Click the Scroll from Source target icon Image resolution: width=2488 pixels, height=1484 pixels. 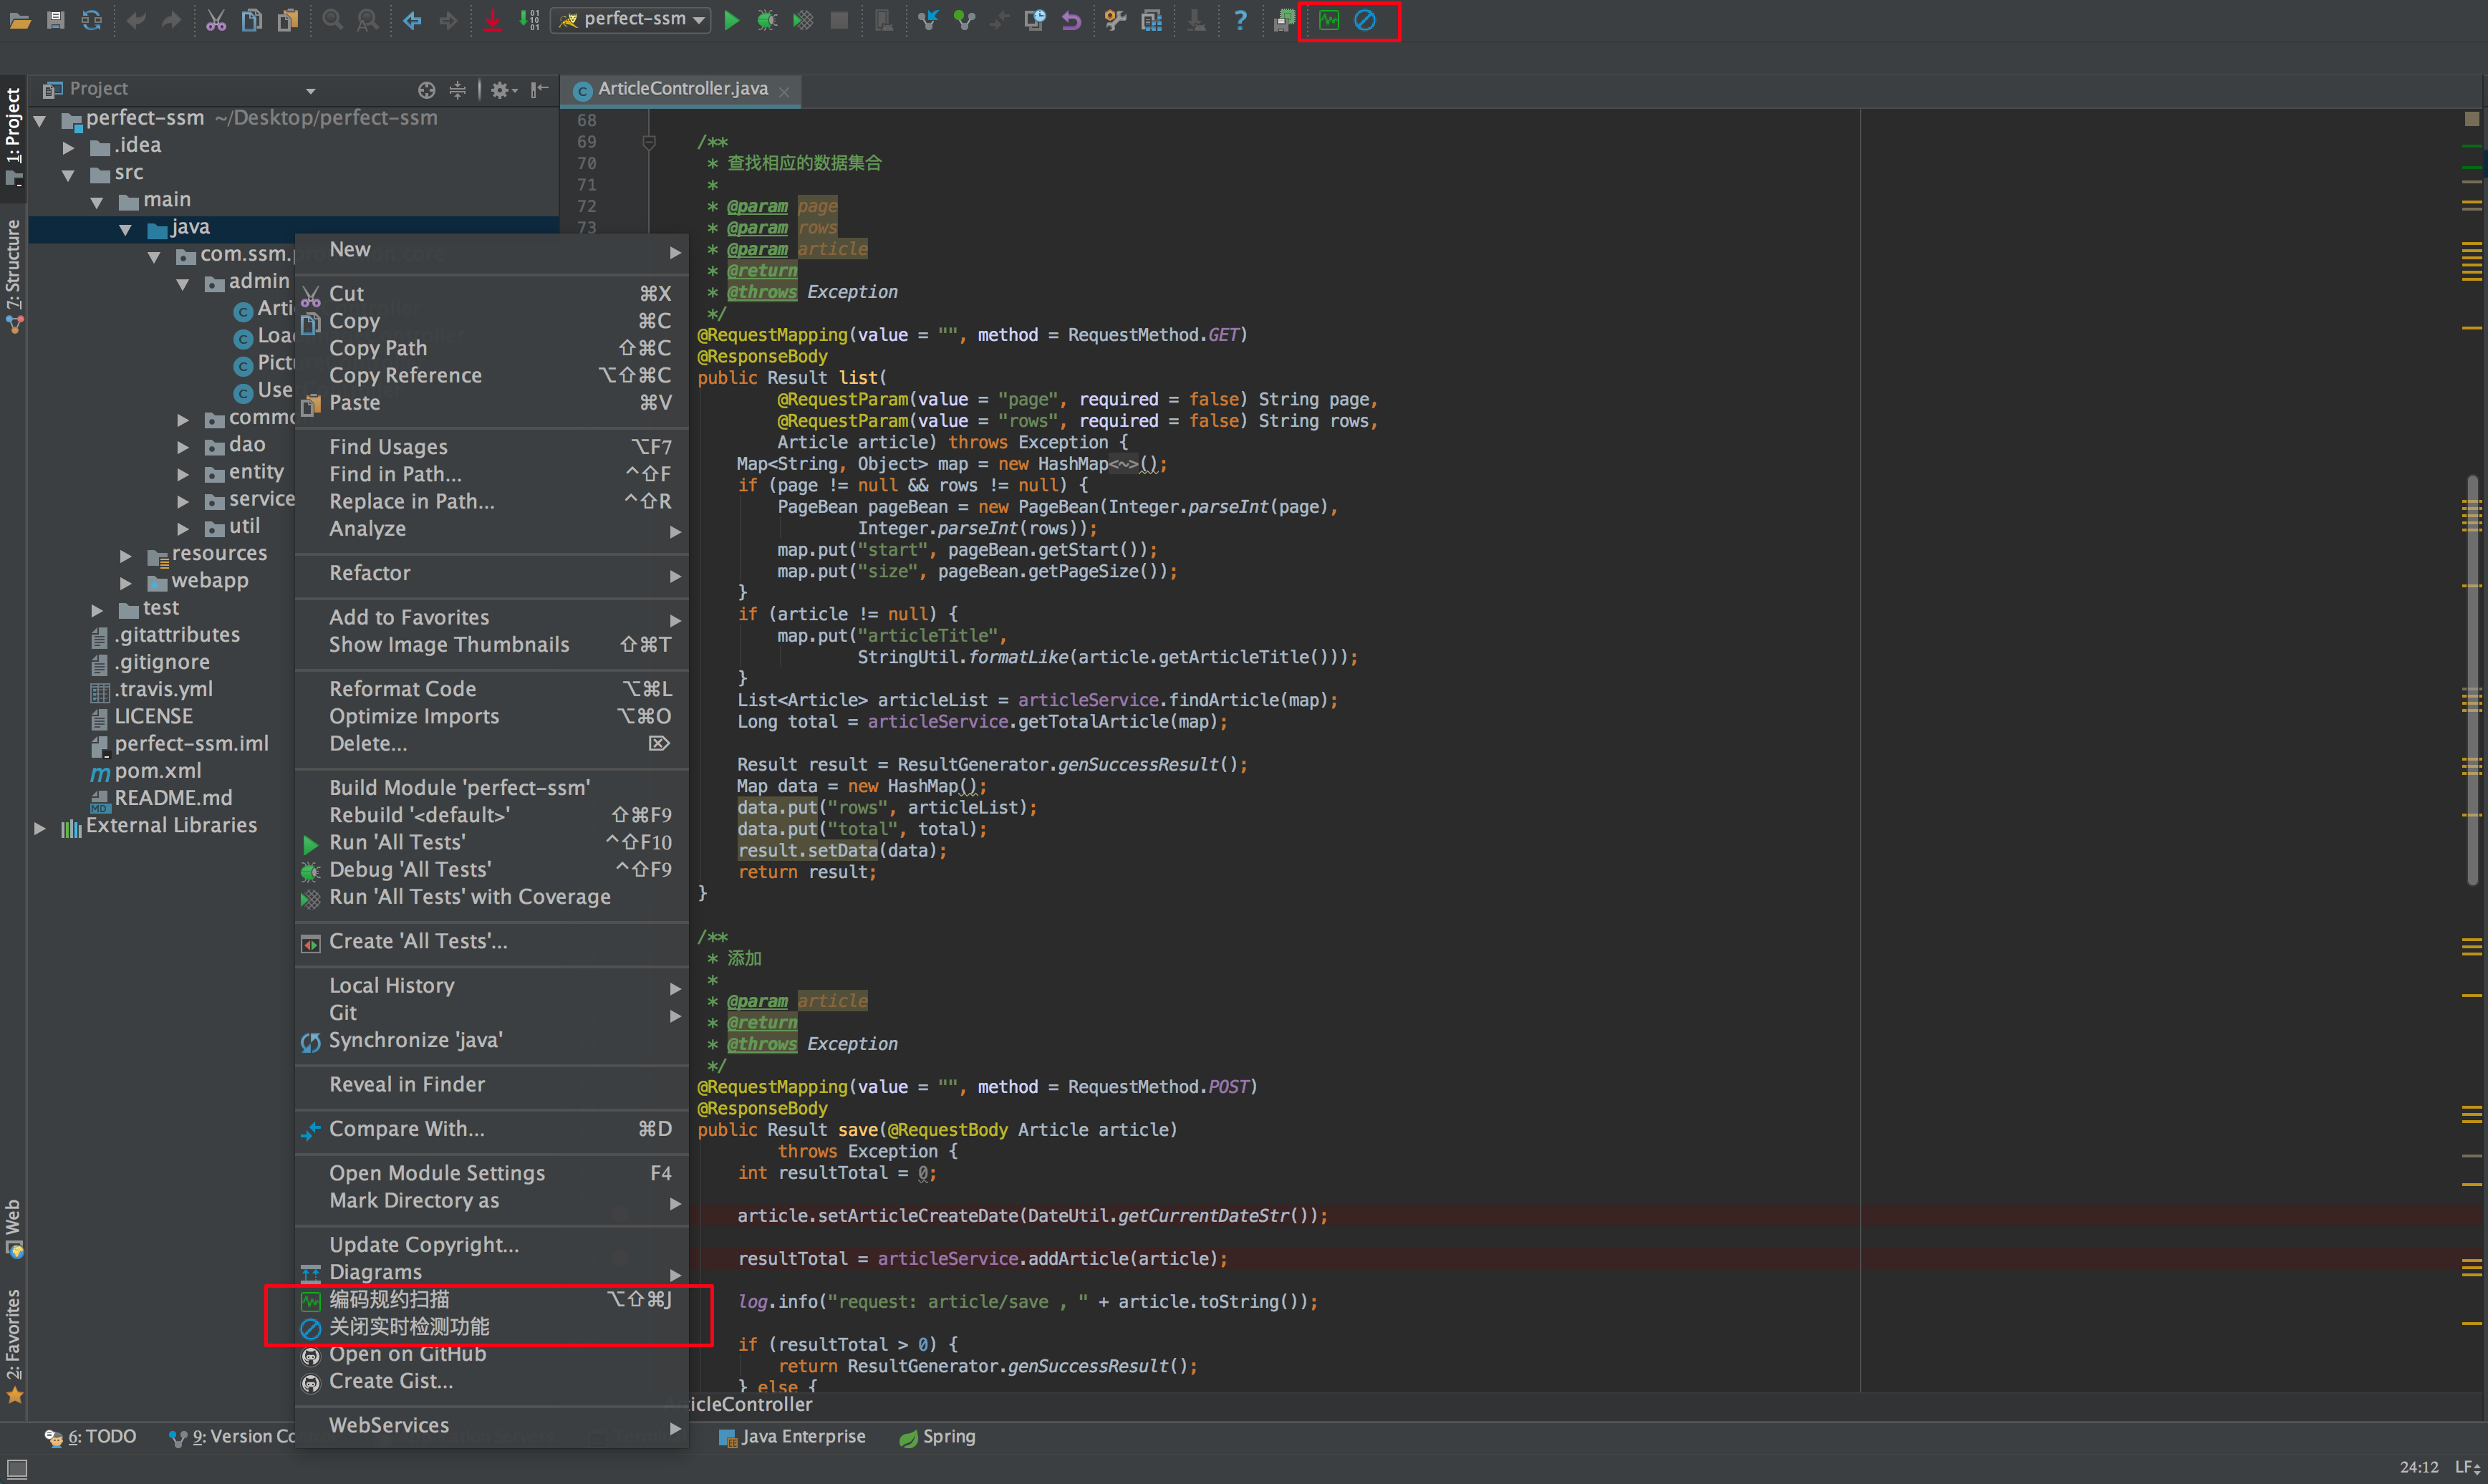[x=426, y=90]
